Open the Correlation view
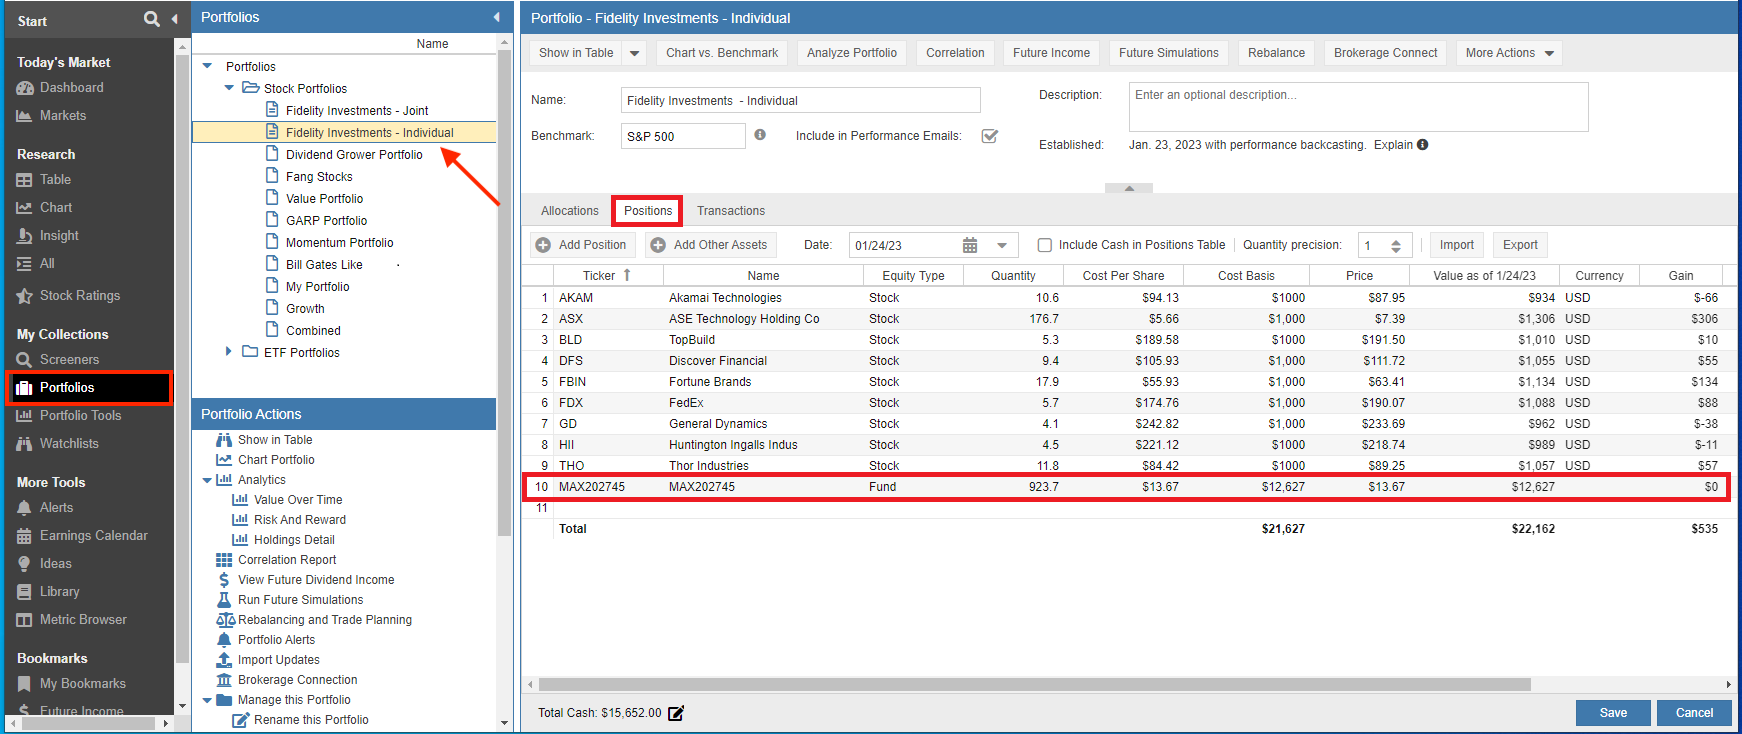Viewport: 1742px width, 734px height. click(x=955, y=53)
